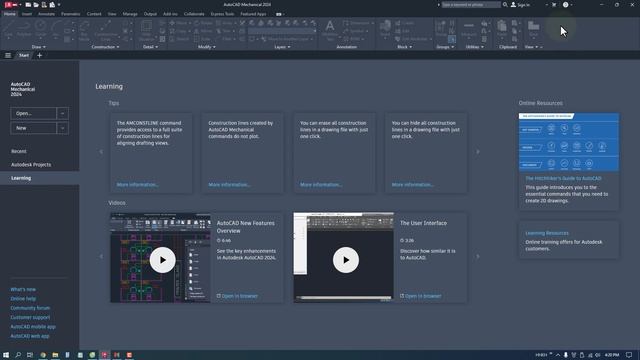Switch to the Annotate ribbon tab
The image size is (640, 360).
46,14
